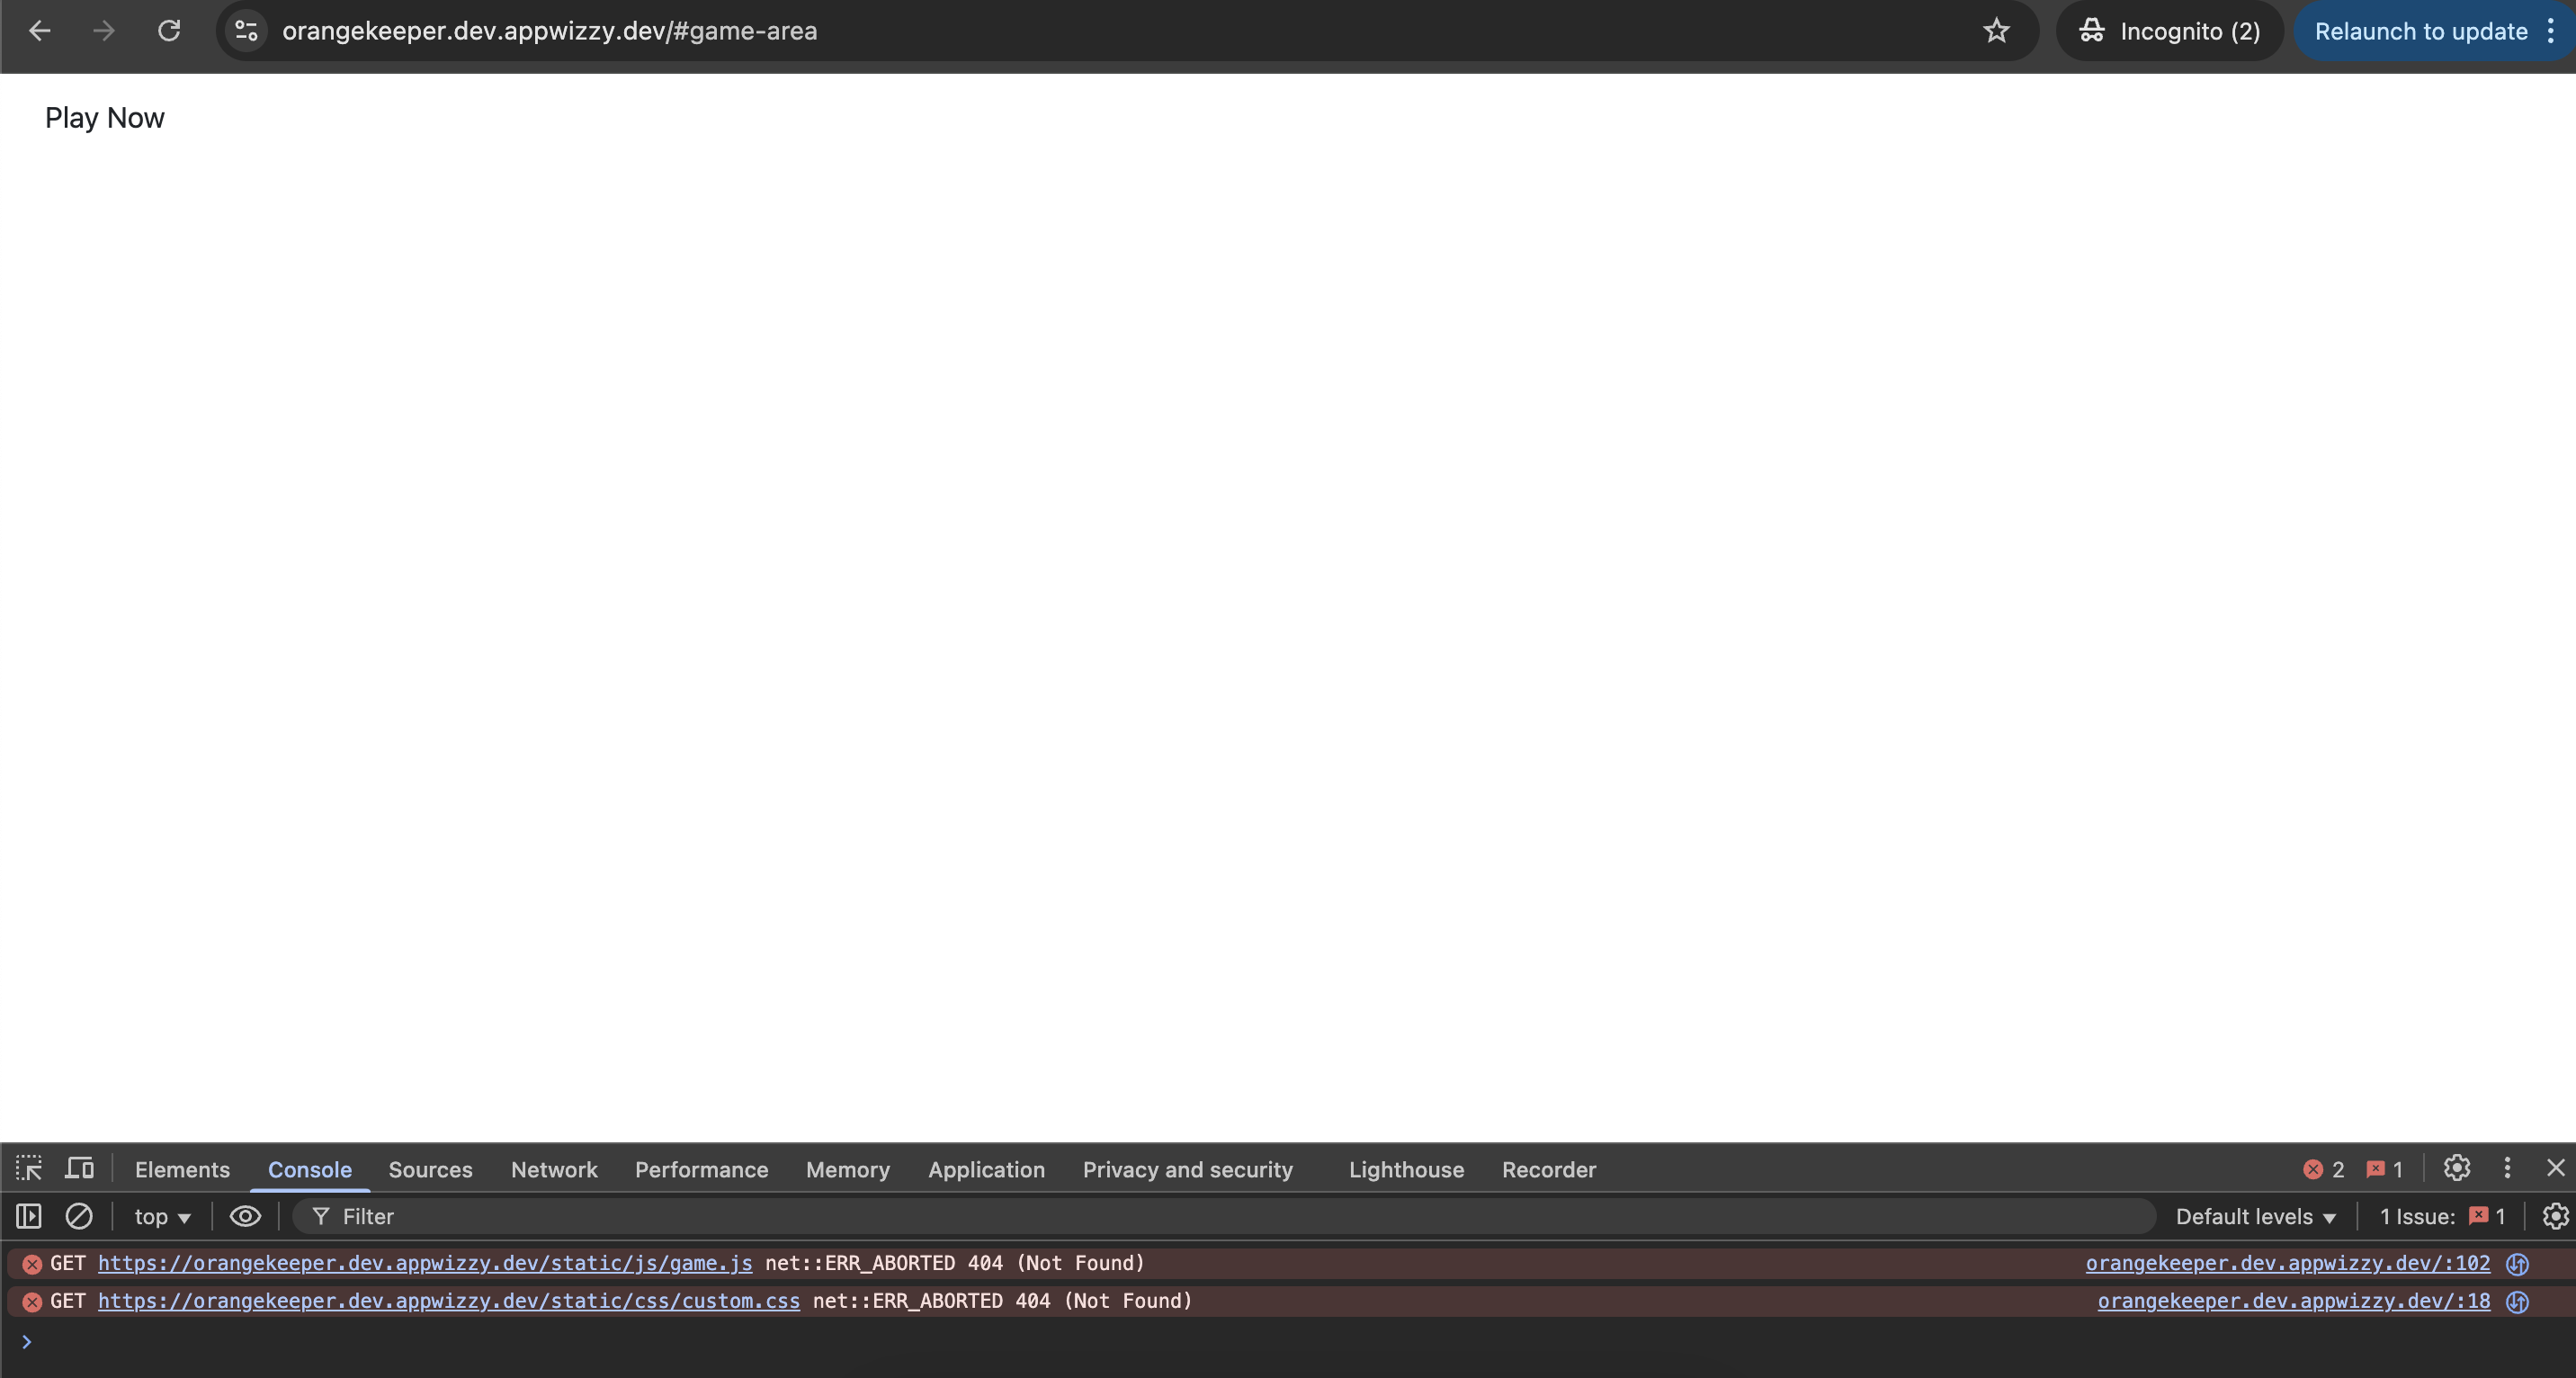Open the console settings gear icon
This screenshot has height=1378, width=2576.
coord(2554,1216)
